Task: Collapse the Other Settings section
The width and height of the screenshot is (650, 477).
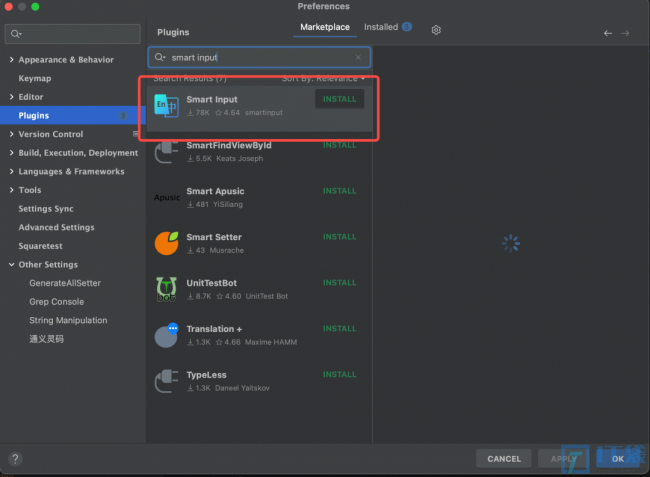Action: (12, 264)
